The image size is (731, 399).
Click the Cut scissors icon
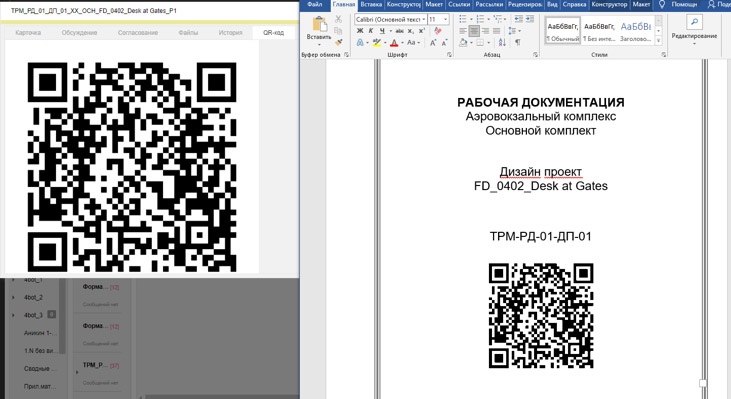coord(338,19)
